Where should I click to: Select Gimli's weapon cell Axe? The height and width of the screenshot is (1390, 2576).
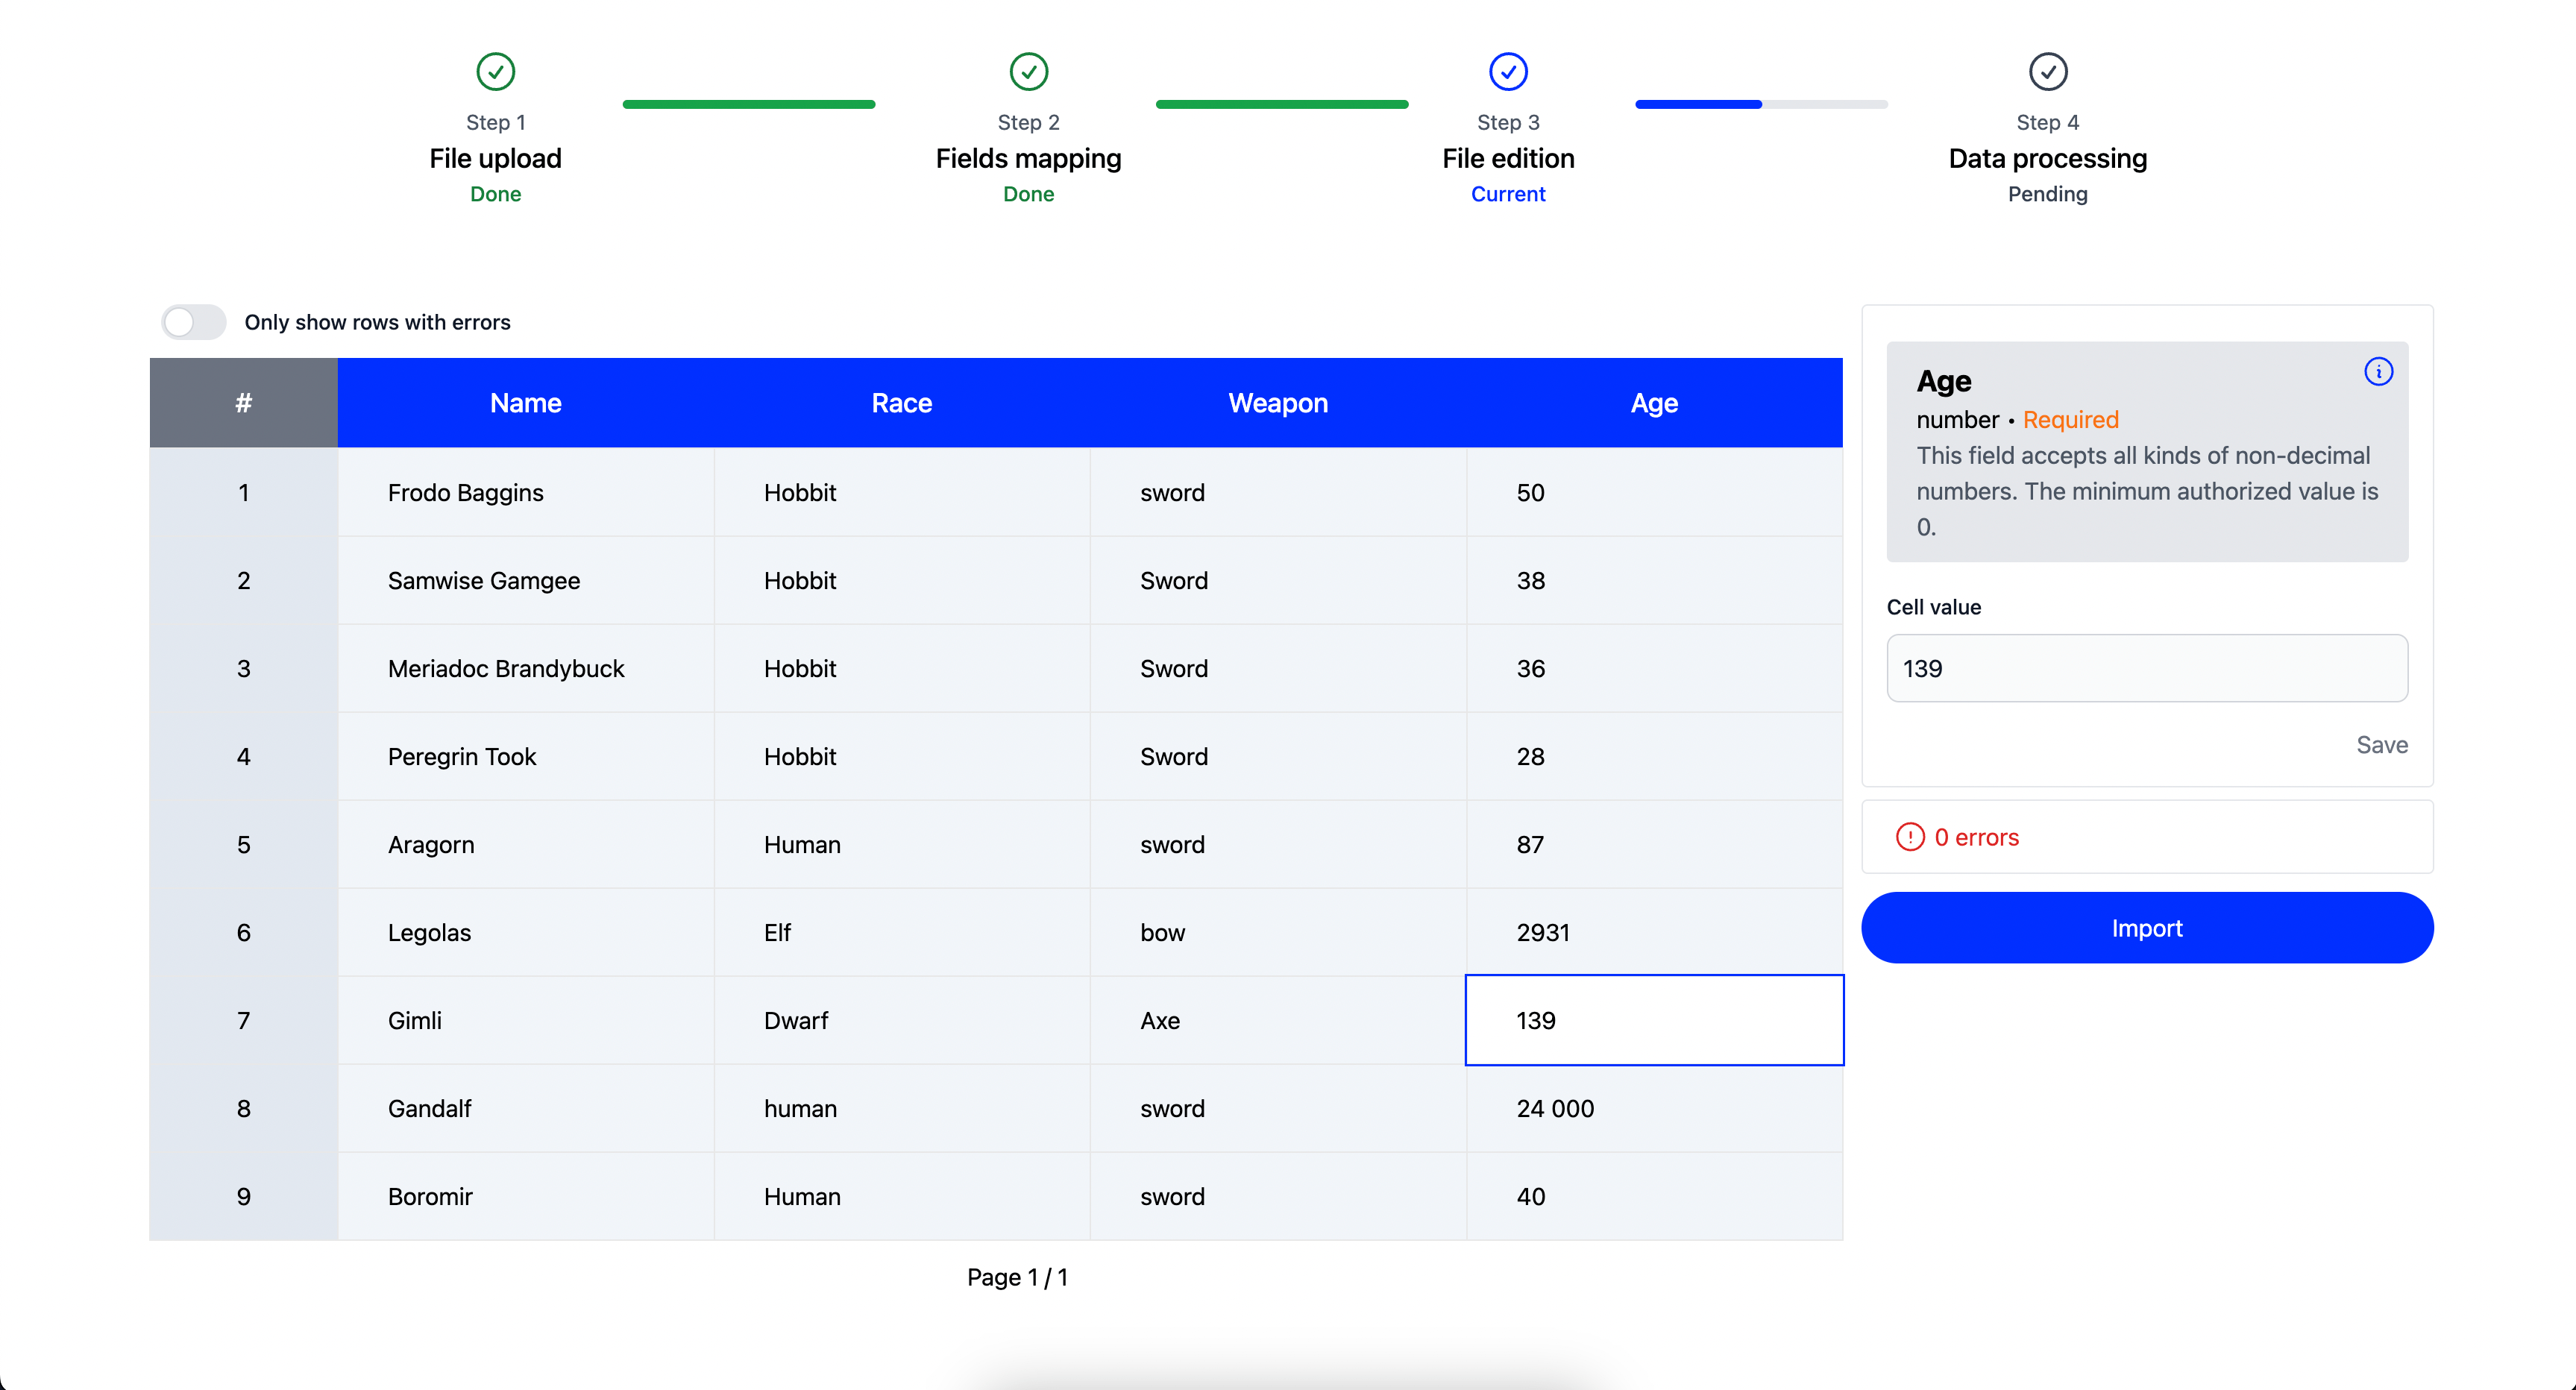1277,1020
